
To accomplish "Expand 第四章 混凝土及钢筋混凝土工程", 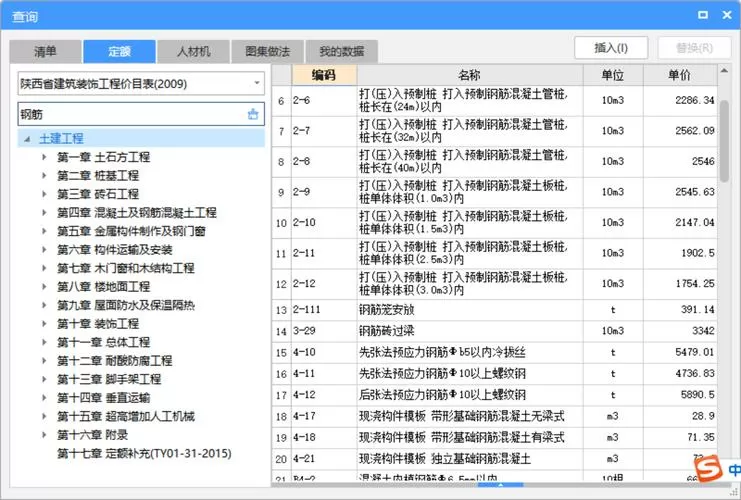I will pos(44,212).
